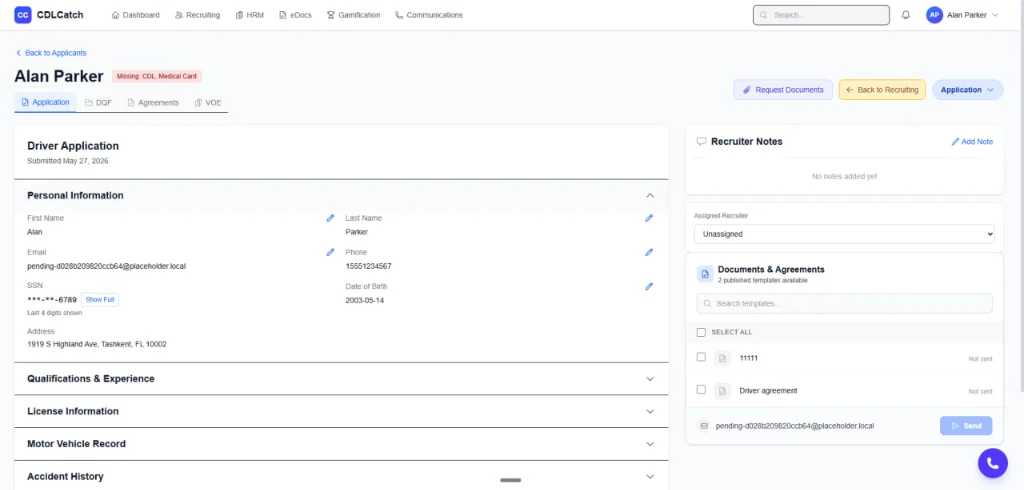Expand Qualifications & Experience section
Screen dimensions: 1024x490
tap(341, 379)
